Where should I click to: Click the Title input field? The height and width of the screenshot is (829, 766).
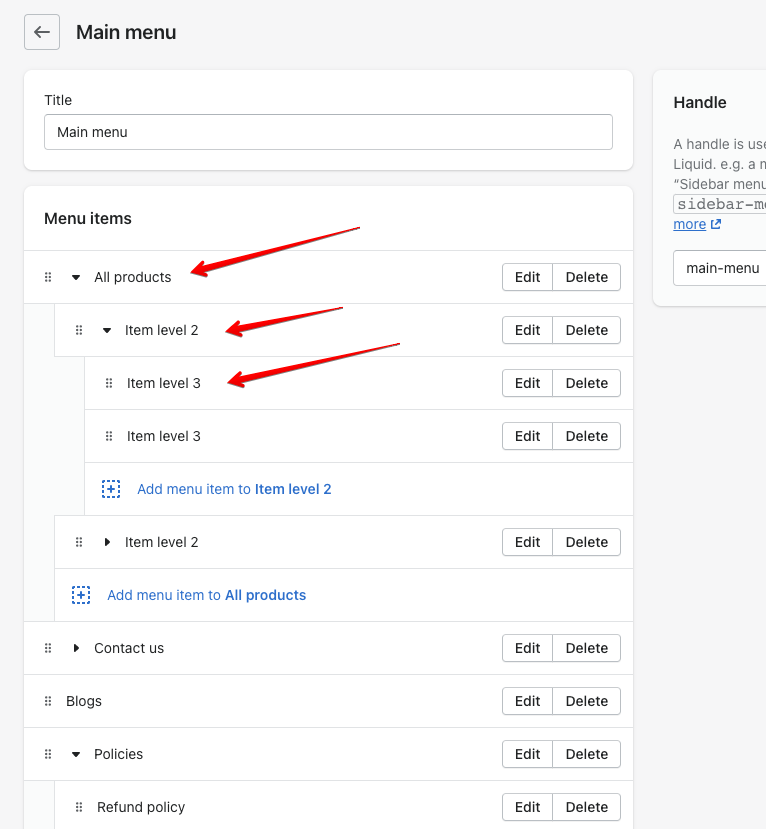(328, 132)
